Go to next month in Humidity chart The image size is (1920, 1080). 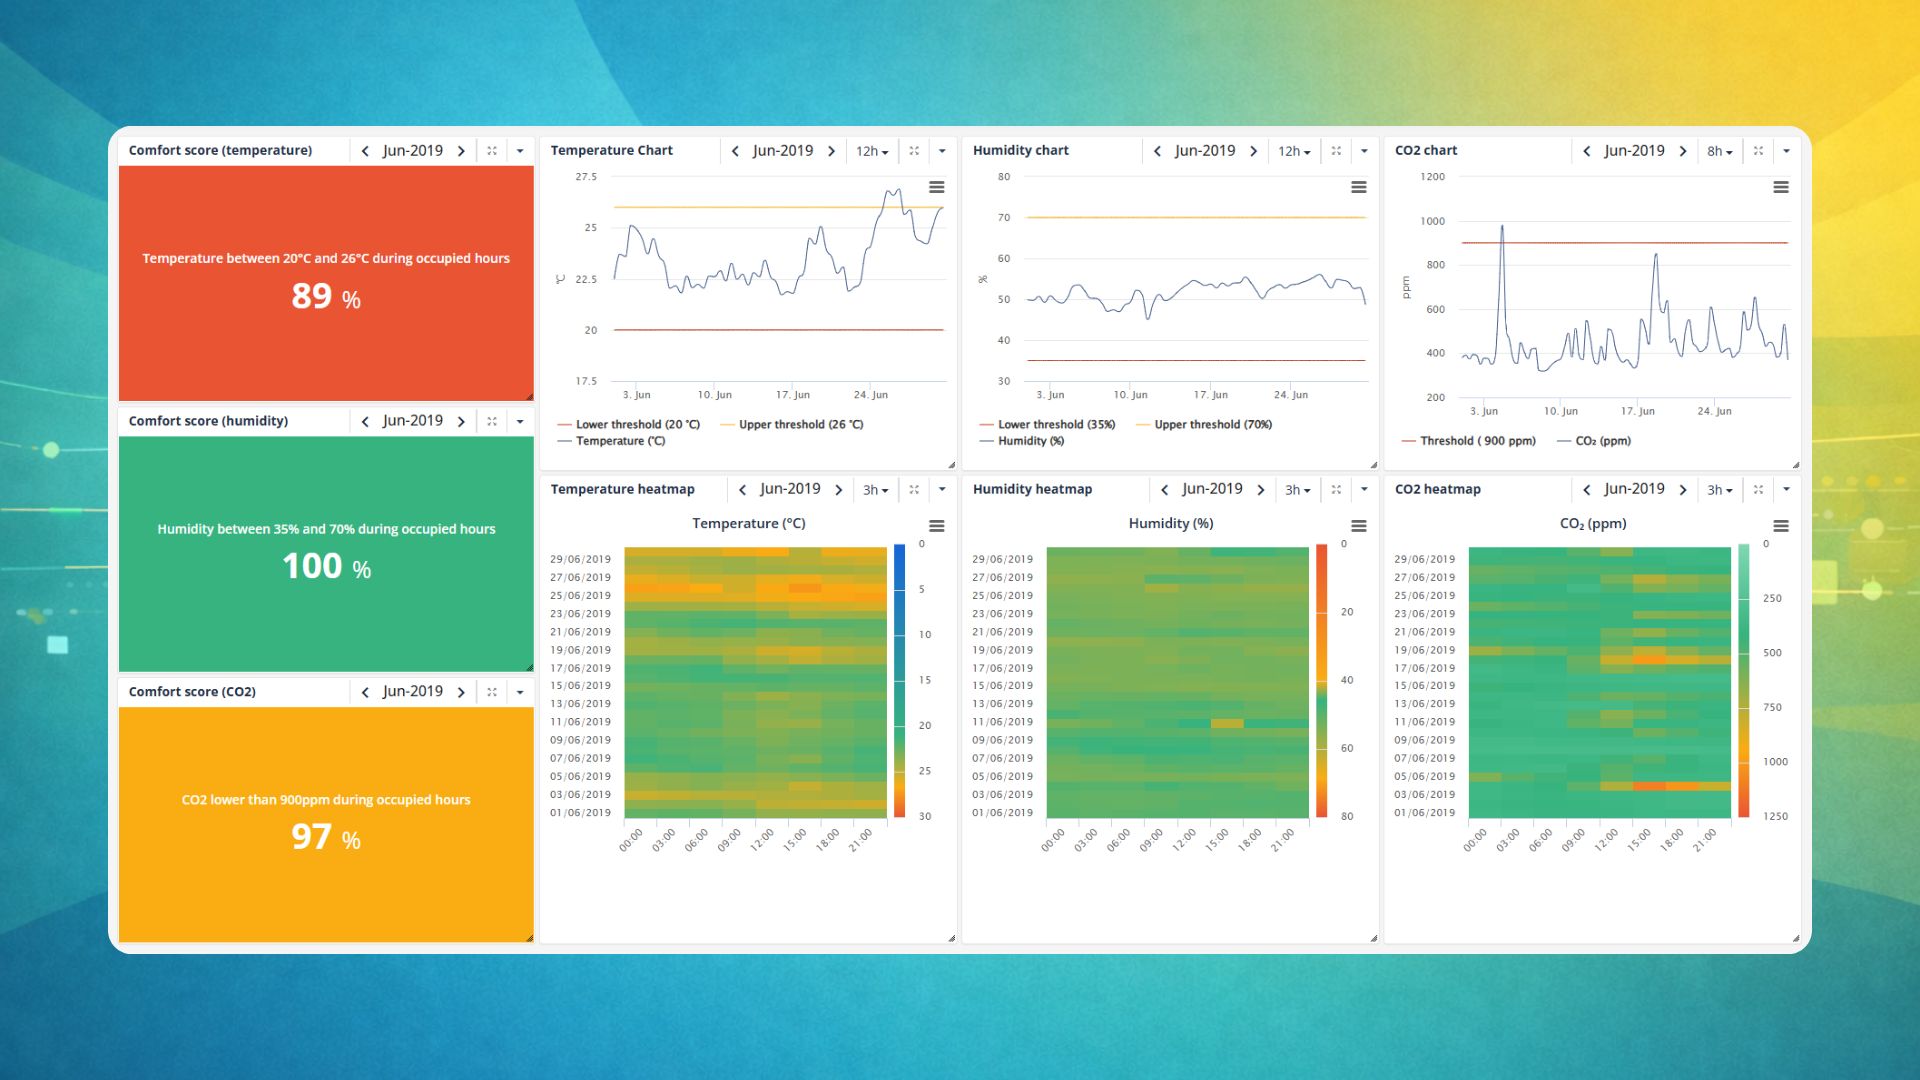(1253, 151)
